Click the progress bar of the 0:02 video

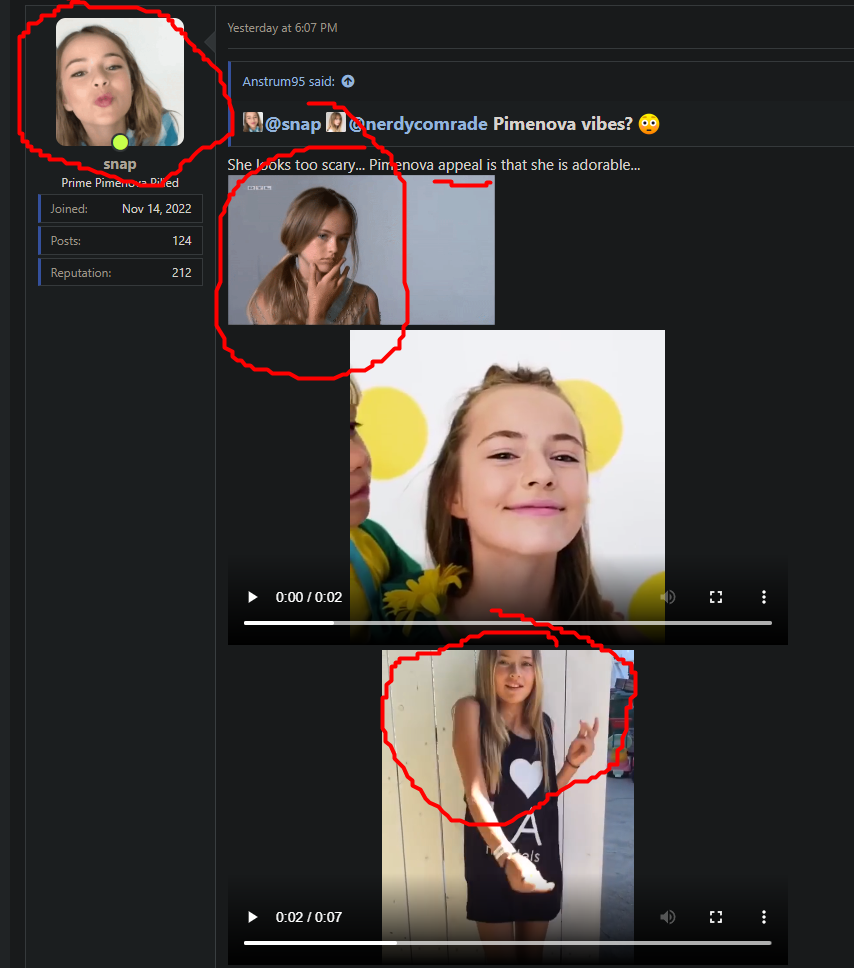[x=508, y=623]
